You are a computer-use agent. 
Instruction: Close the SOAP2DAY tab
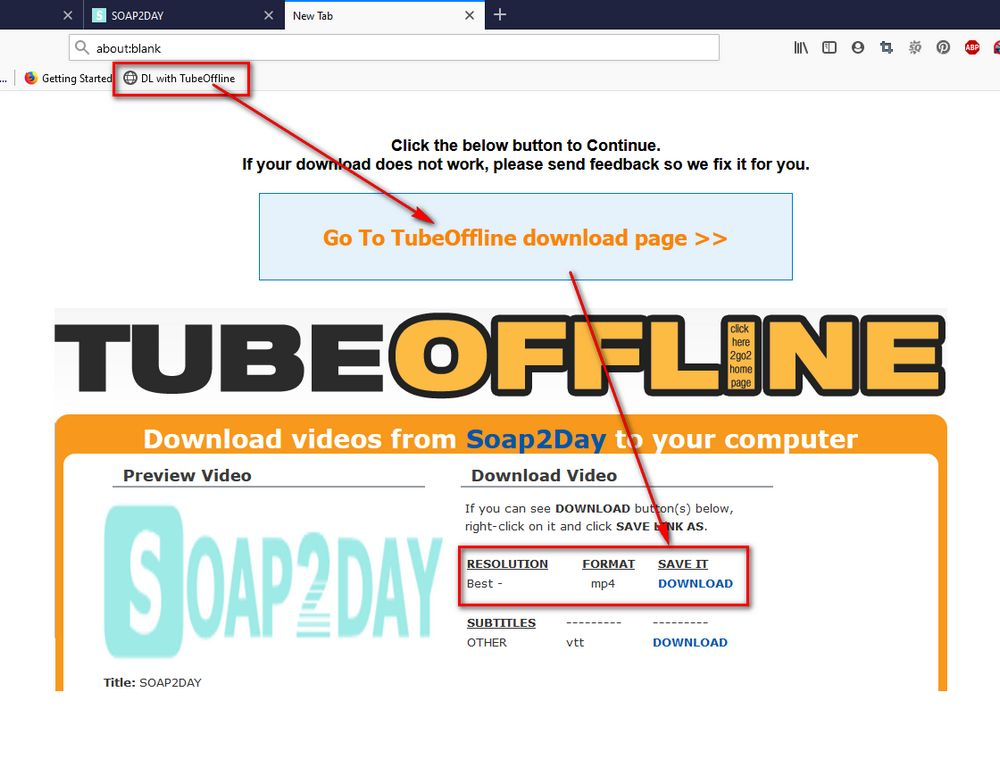268,15
